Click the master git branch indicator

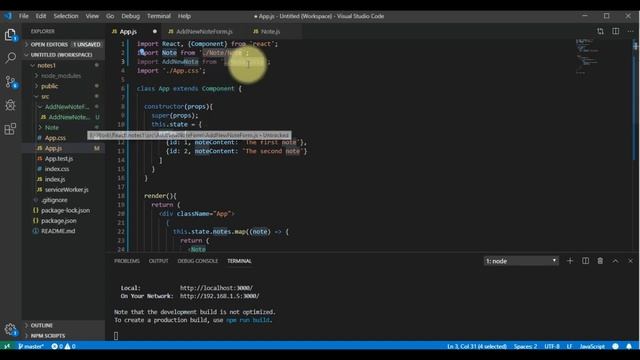point(31,346)
